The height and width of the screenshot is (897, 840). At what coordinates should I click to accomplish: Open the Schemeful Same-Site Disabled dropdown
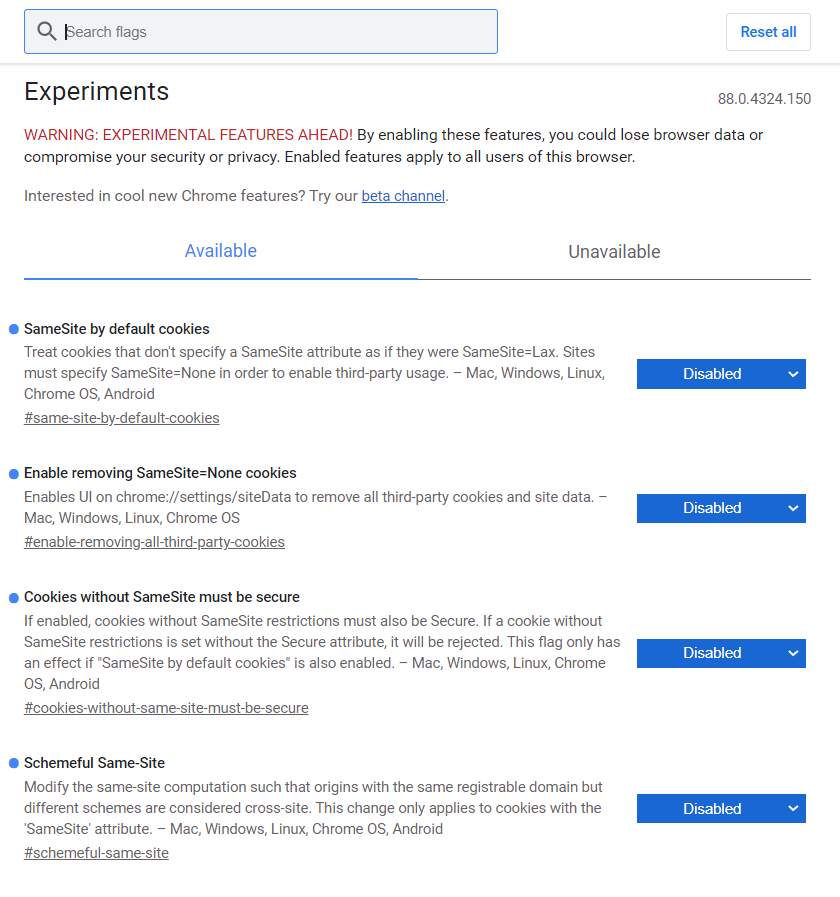[x=721, y=808]
